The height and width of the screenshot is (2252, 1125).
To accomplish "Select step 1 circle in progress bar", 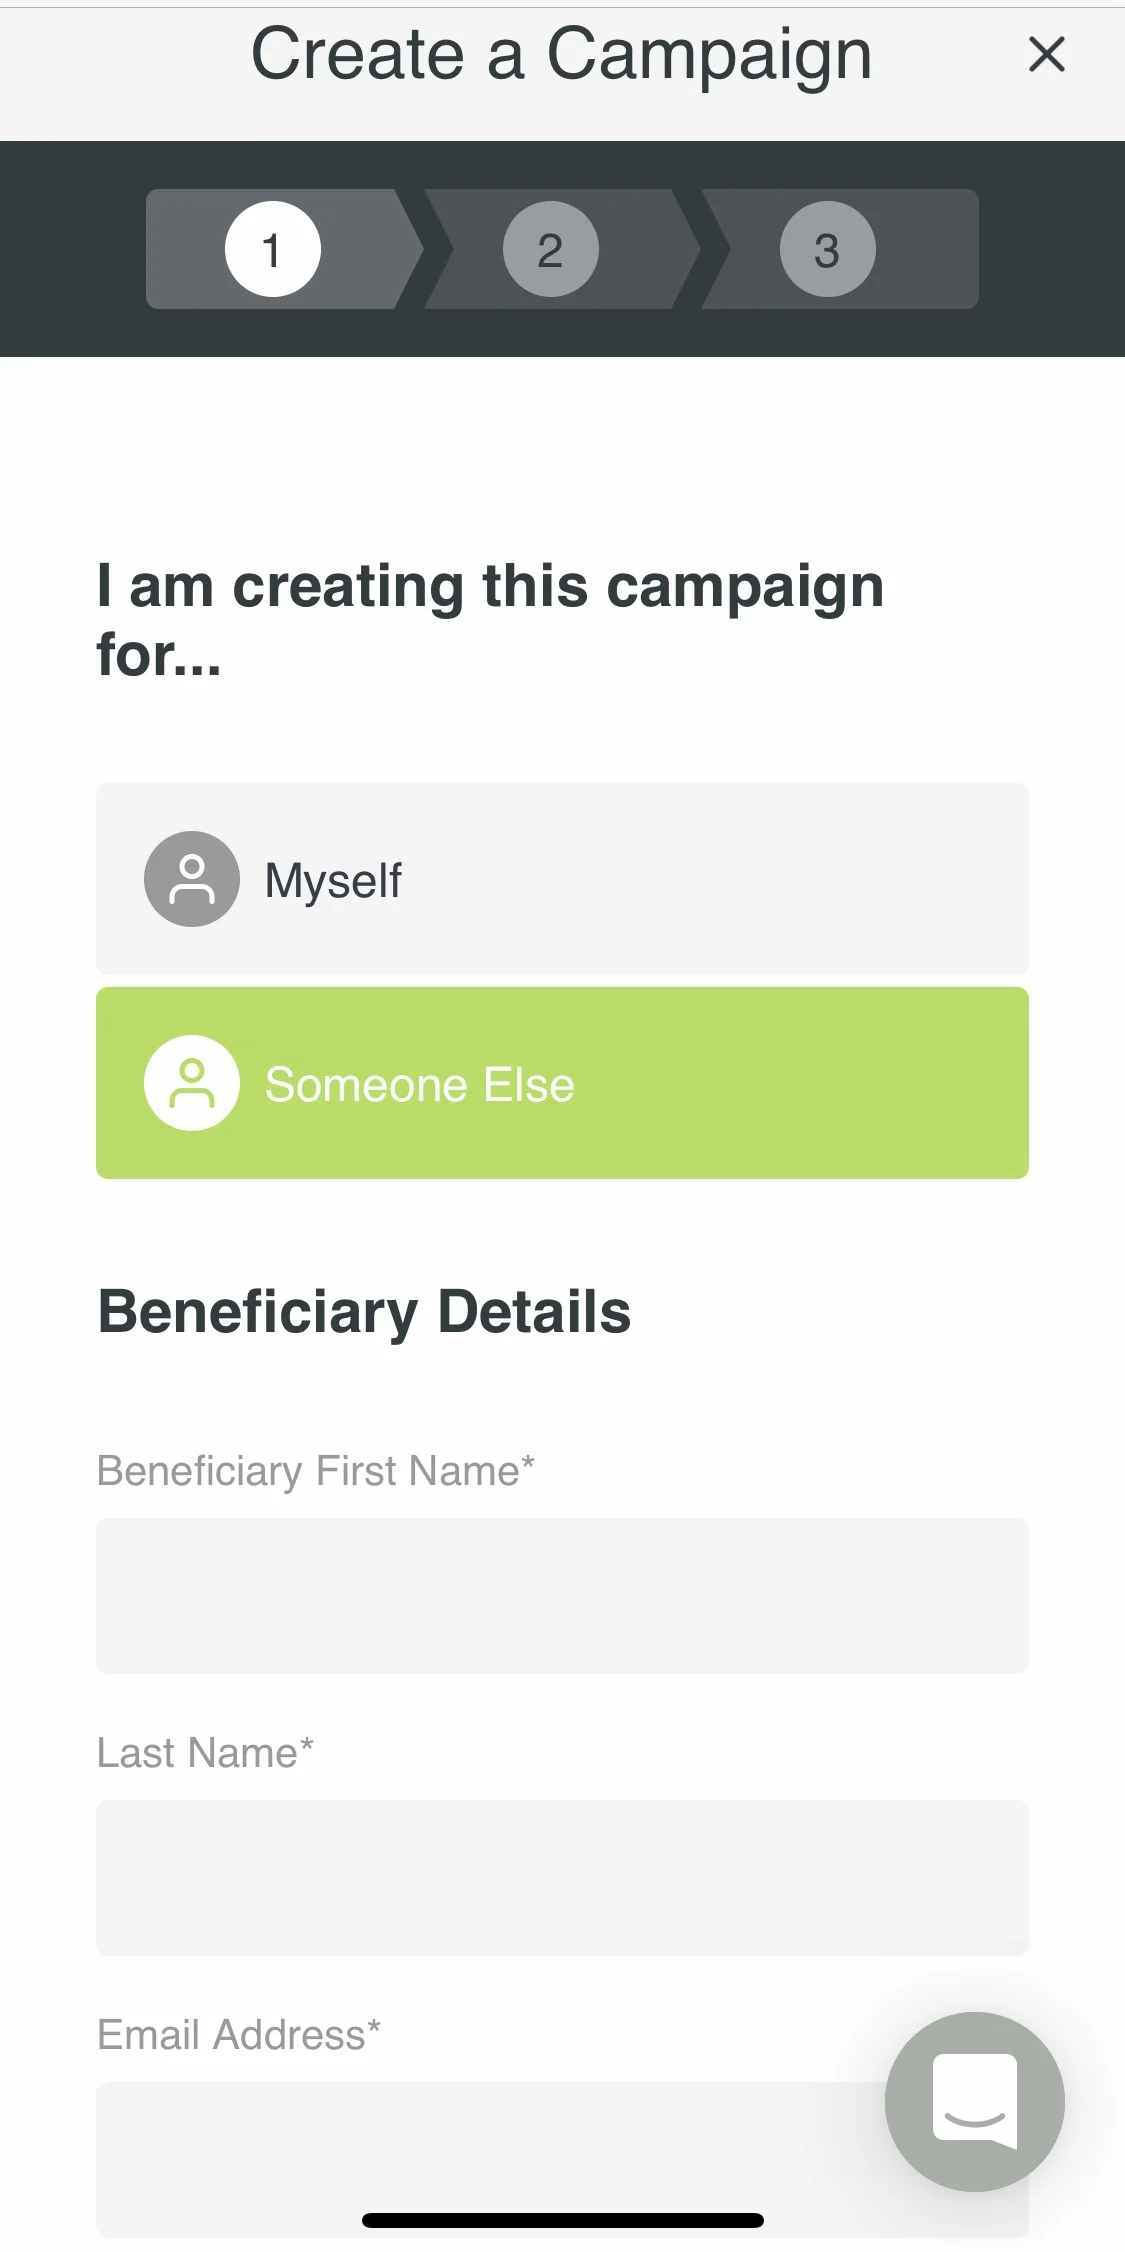I will point(273,249).
